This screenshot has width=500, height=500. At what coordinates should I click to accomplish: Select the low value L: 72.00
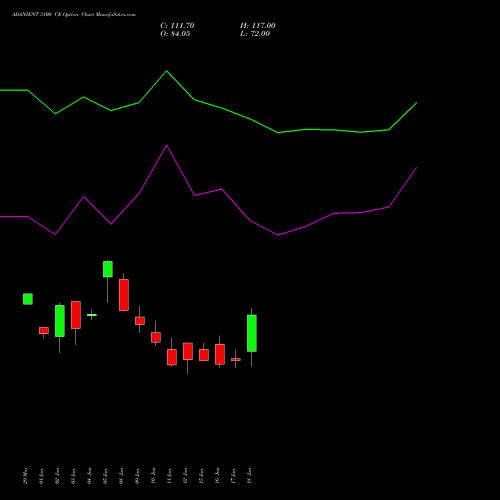pyautogui.click(x=255, y=34)
